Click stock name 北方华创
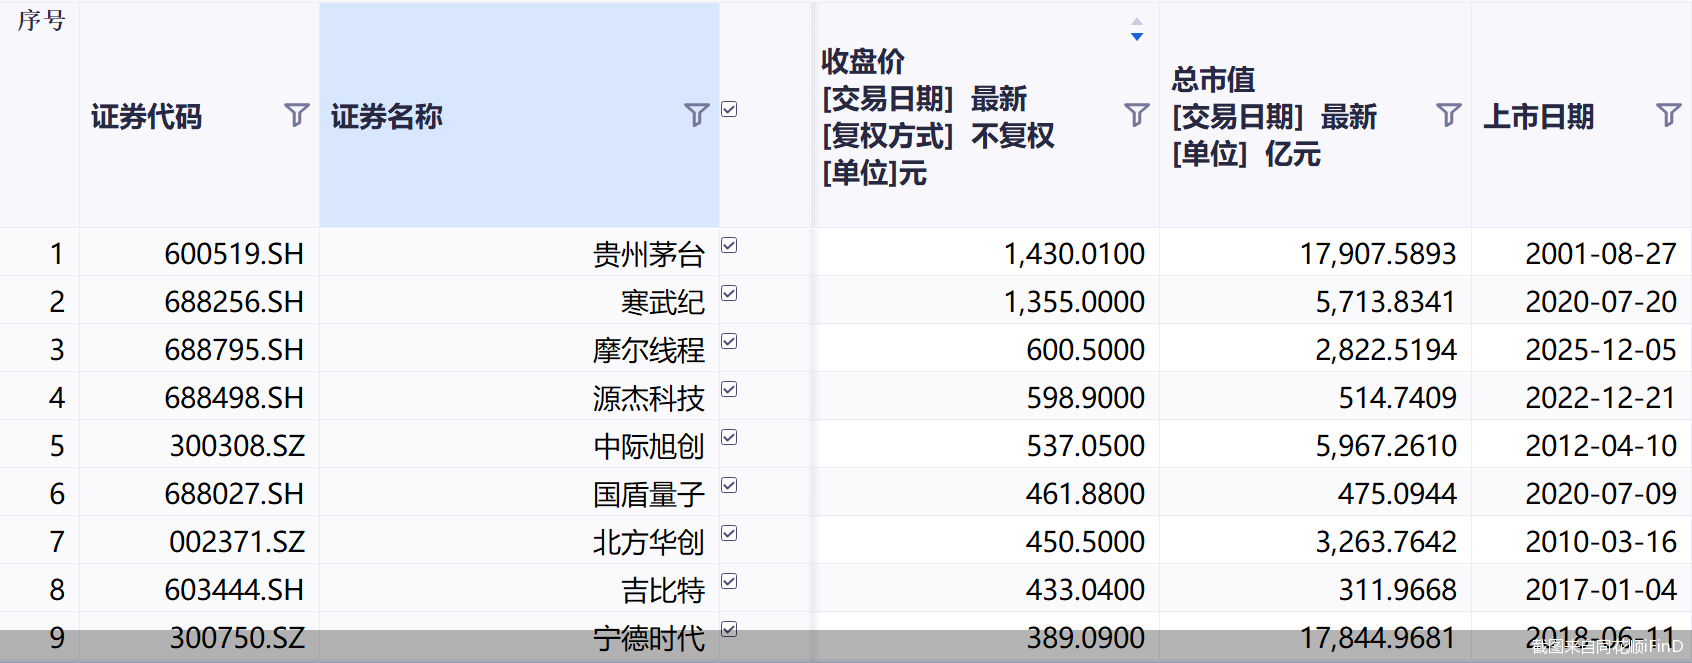1692x663 pixels. pyautogui.click(x=649, y=542)
